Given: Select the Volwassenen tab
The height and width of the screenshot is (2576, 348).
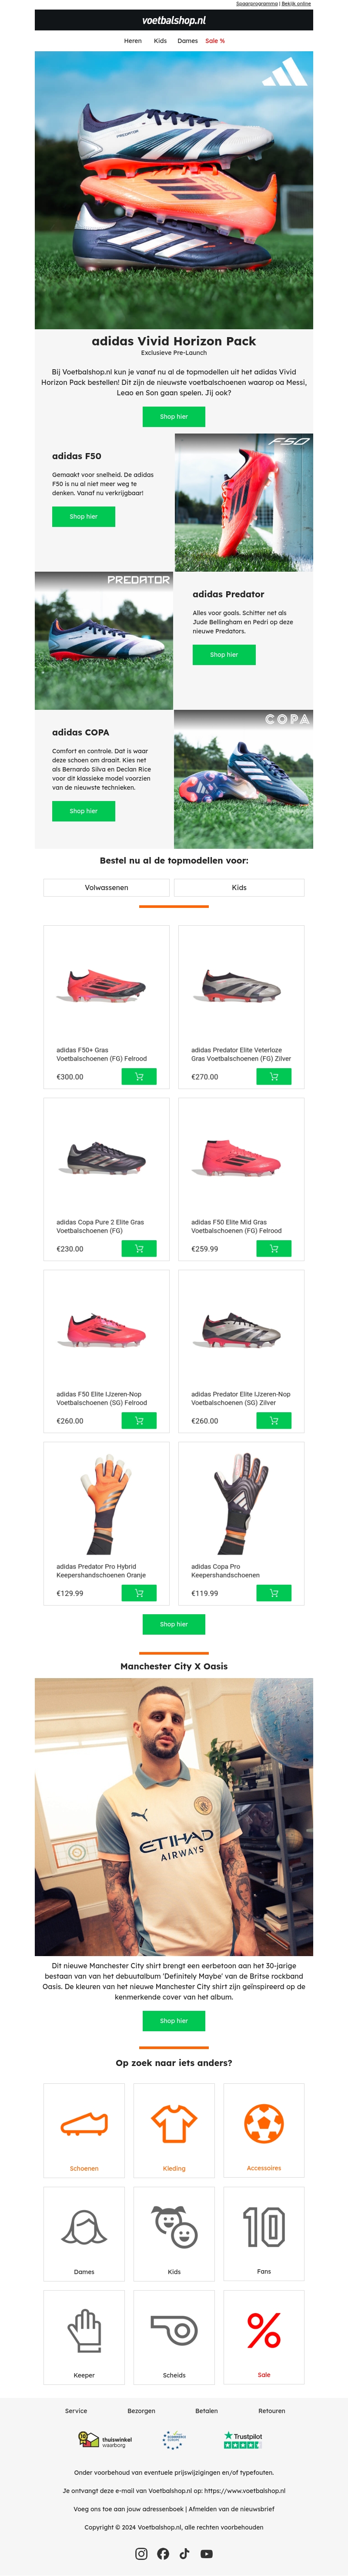Looking at the screenshot, I should point(106,887).
